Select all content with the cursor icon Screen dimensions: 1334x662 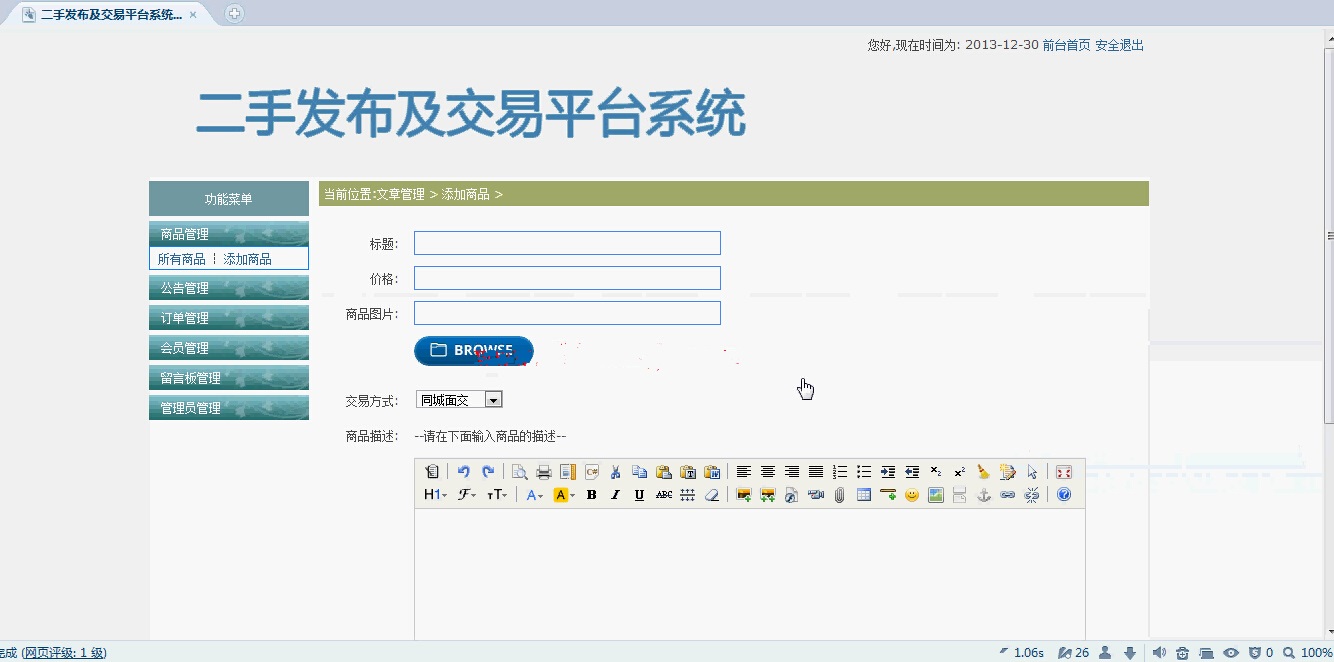(1032, 472)
